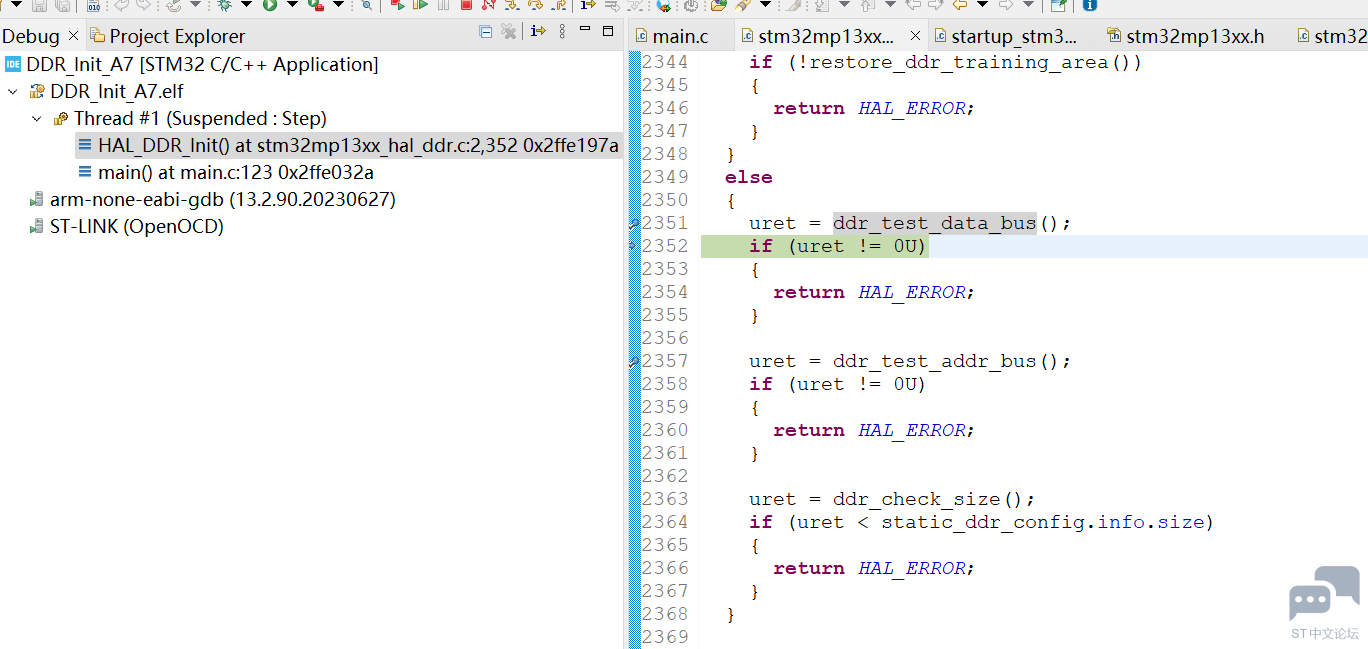Open dropdown next to External Tools icon

point(338,5)
